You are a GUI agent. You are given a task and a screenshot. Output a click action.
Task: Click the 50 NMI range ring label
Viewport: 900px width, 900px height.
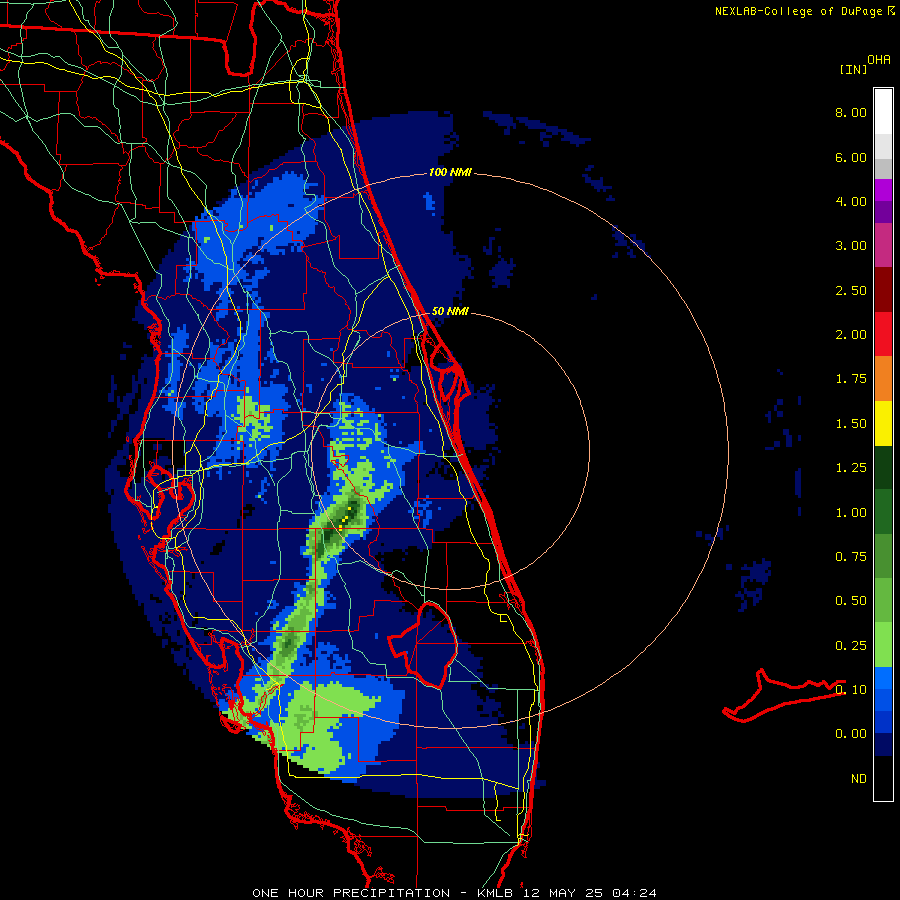pyautogui.click(x=450, y=311)
